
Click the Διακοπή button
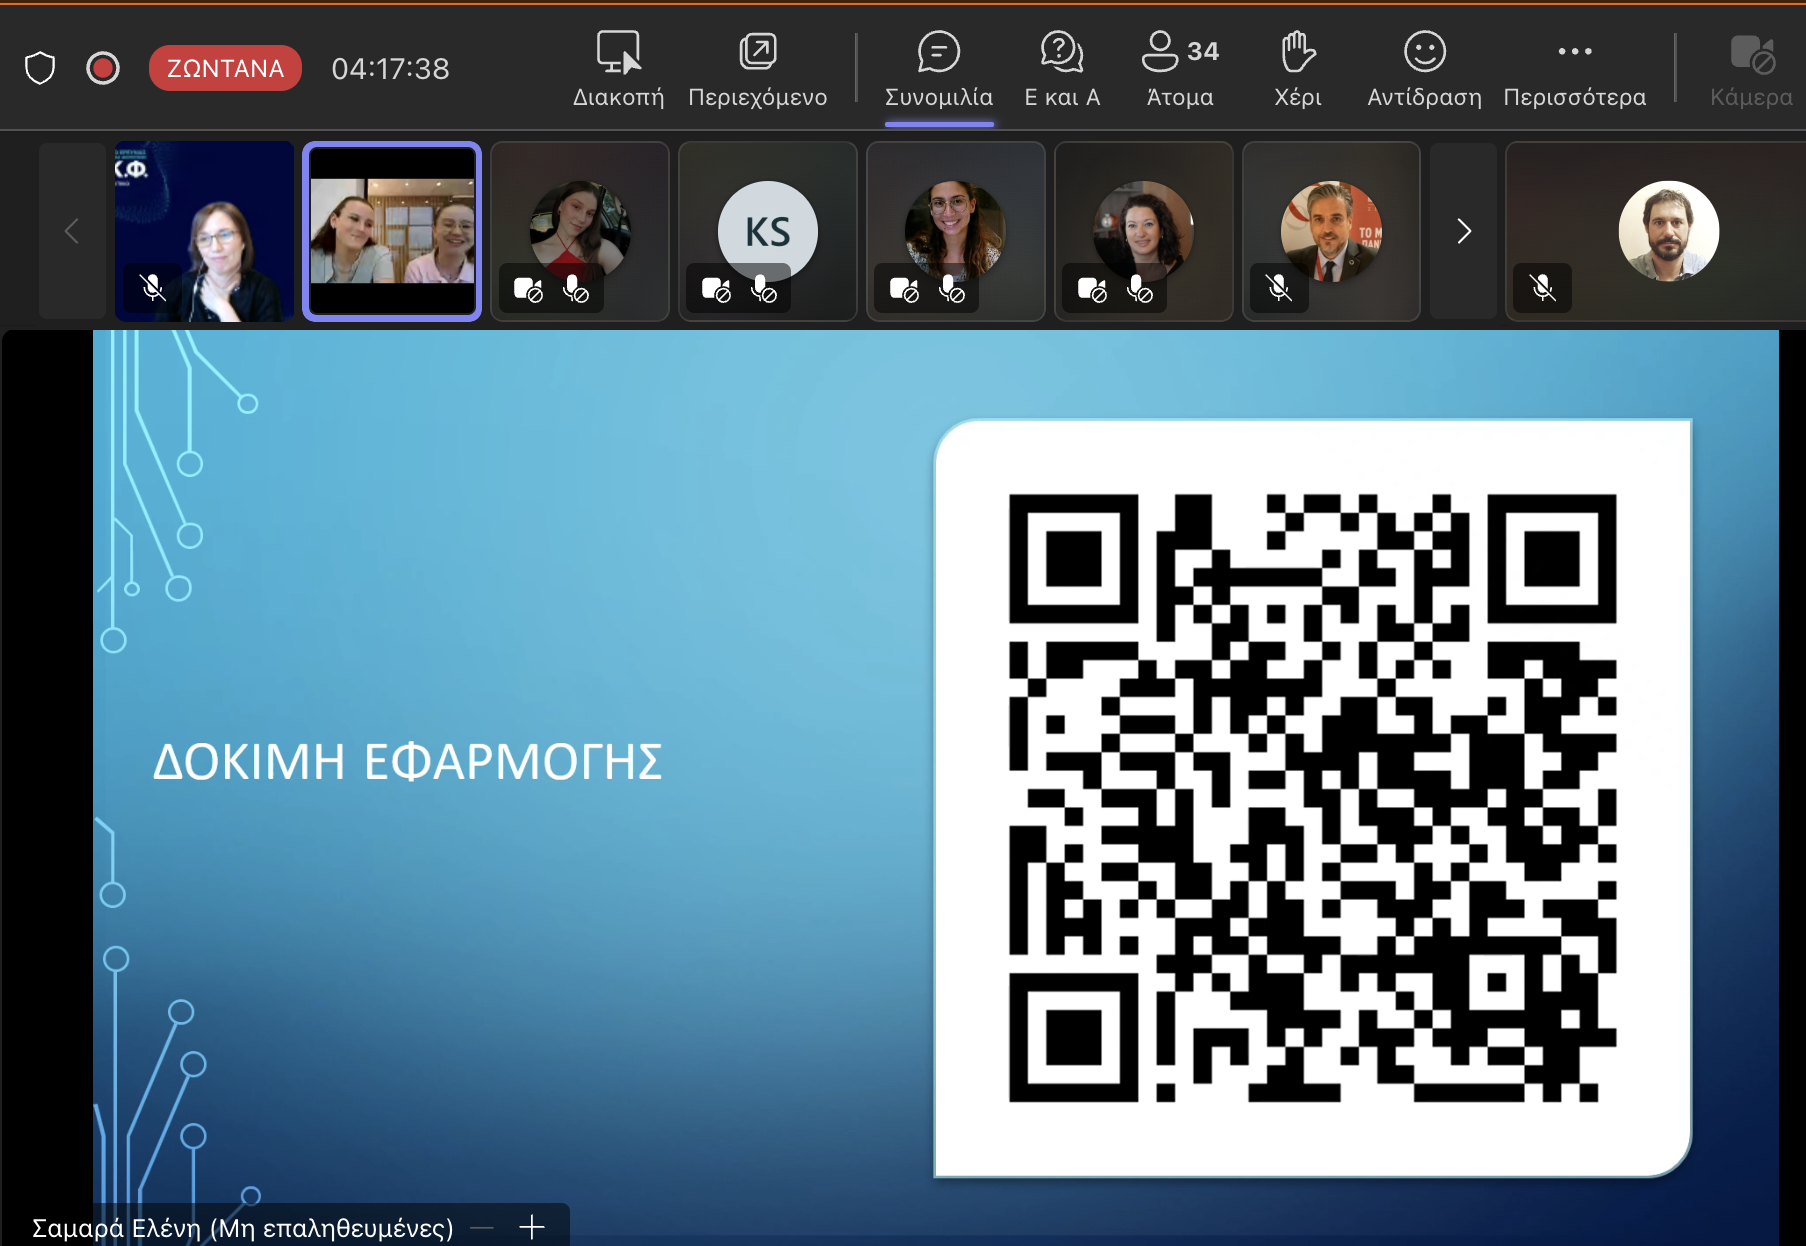[x=618, y=68]
